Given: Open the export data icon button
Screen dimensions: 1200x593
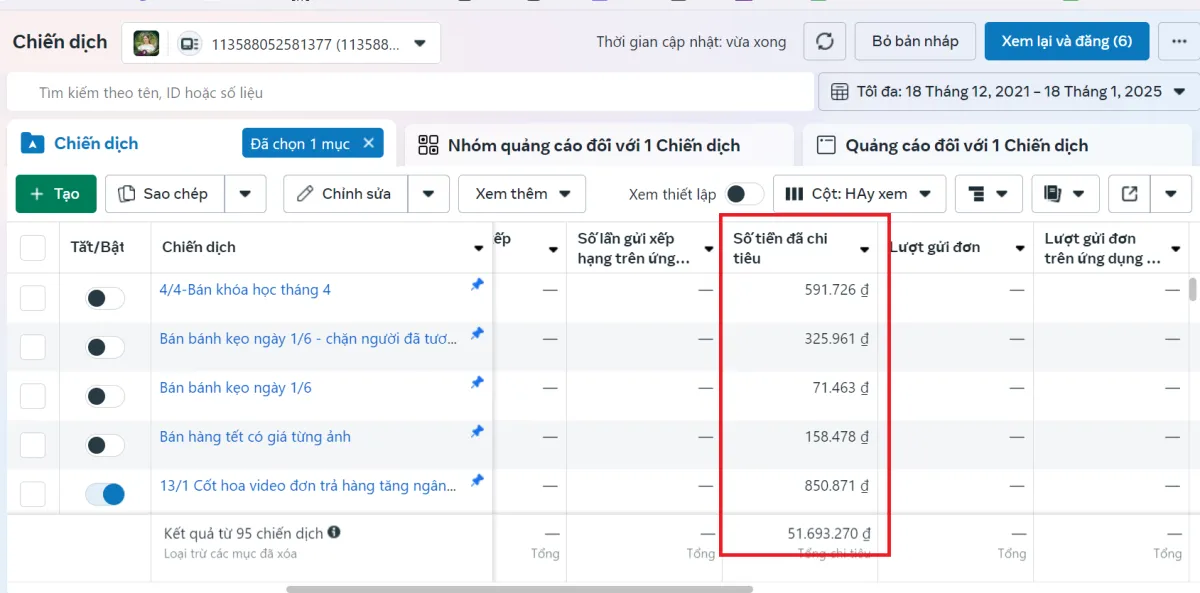Looking at the screenshot, I should pyautogui.click(x=1129, y=194).
